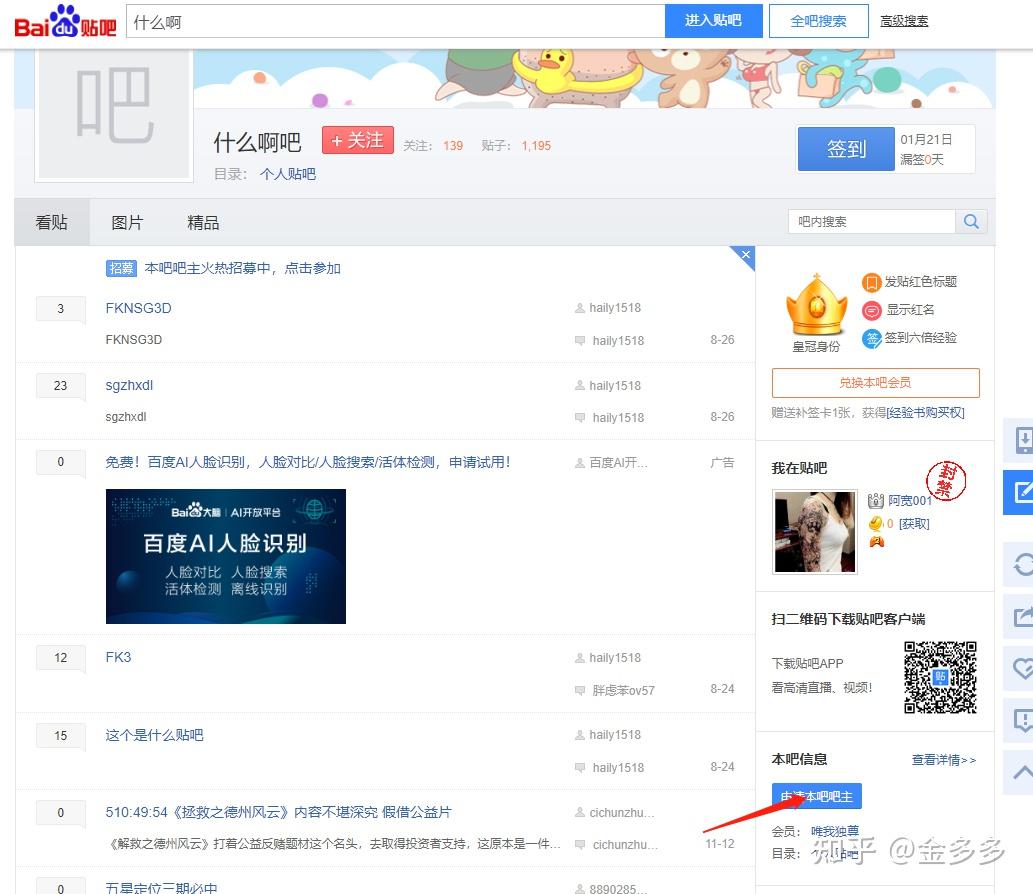The image size is (1033, 894).
Task: Click the 签到六倍经验 icon
Action: [871, 339]
